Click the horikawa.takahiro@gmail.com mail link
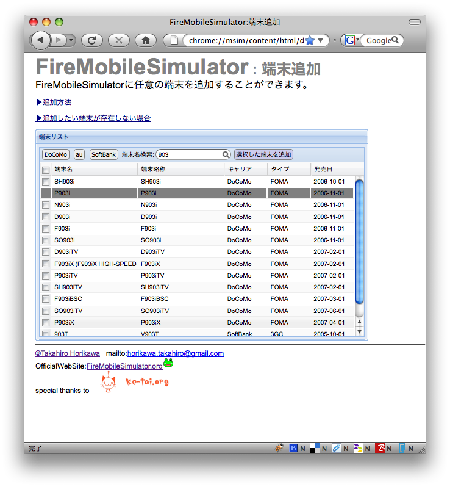Viewport: 450px width, 487px height. coord(175,353)
